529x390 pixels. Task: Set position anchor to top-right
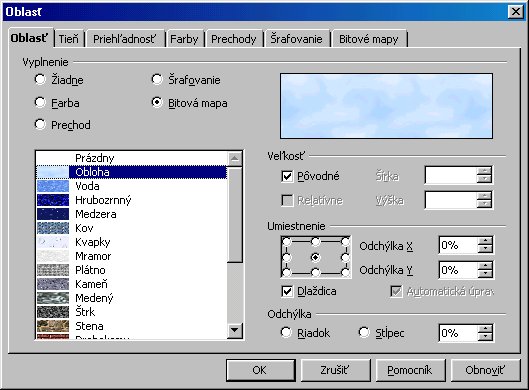(x=345, y=242)
